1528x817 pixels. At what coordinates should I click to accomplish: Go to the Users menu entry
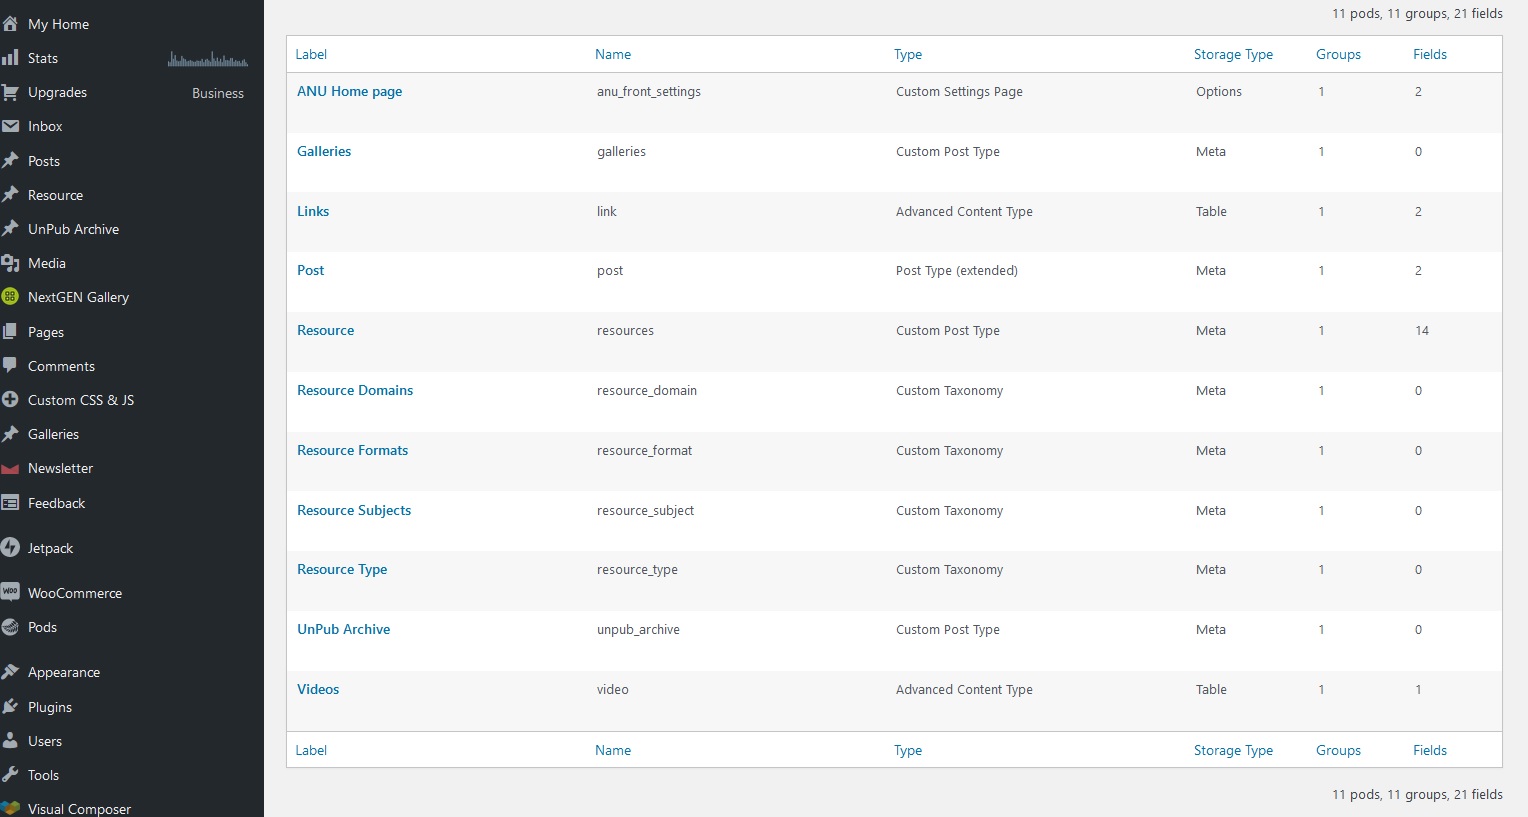[x=45, y=741]
